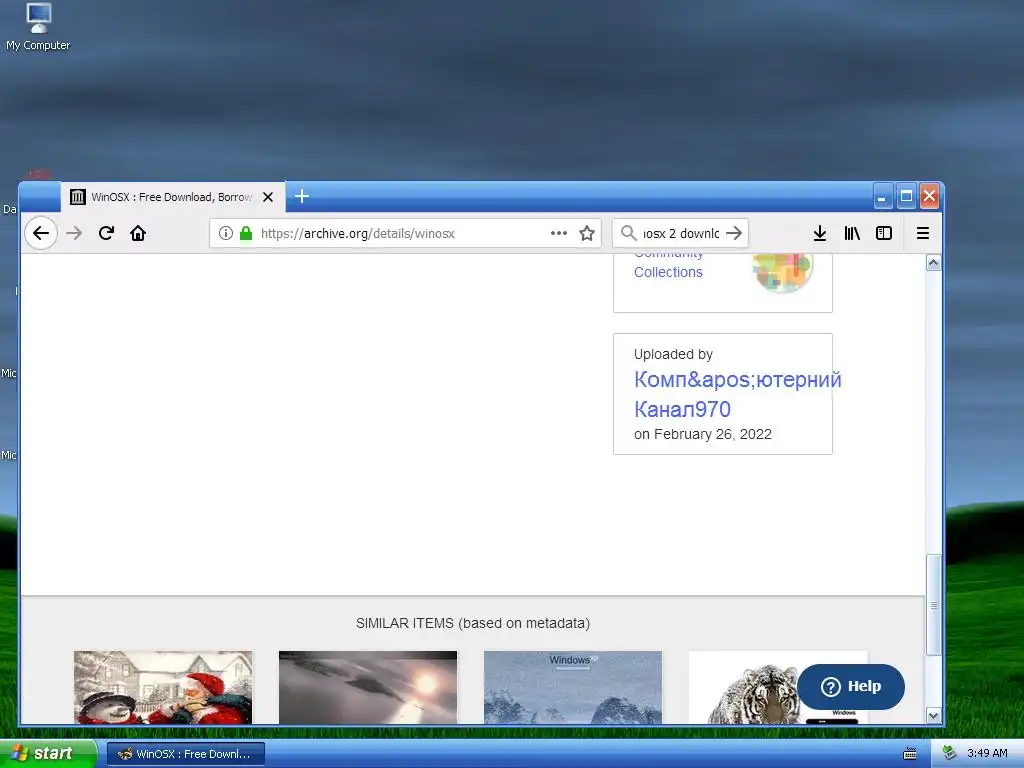Close the WinOSX tab
Viewport: 1024px width, 768px height.
point(268,197)
